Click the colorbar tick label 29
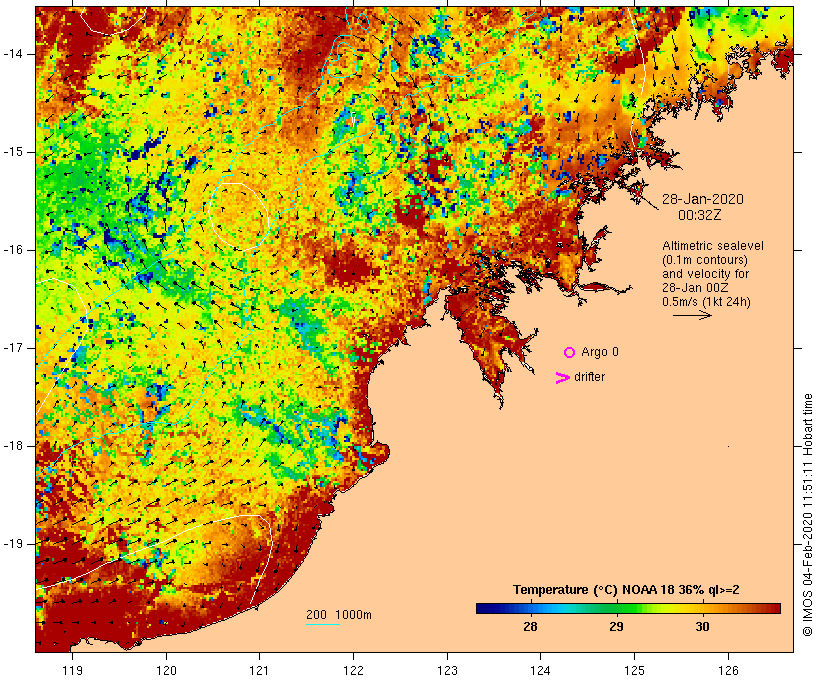820x680 pixels. (617, 627)
